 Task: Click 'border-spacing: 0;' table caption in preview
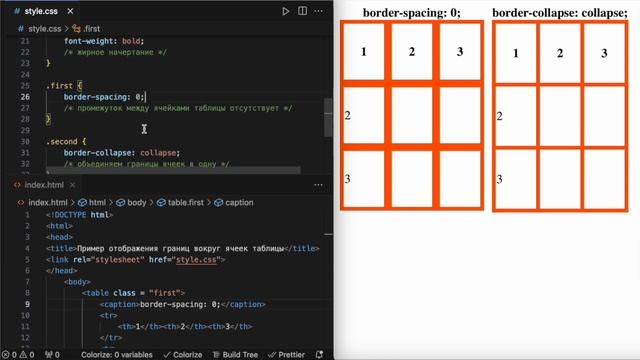pyautogui.click(x=411, y=13)
